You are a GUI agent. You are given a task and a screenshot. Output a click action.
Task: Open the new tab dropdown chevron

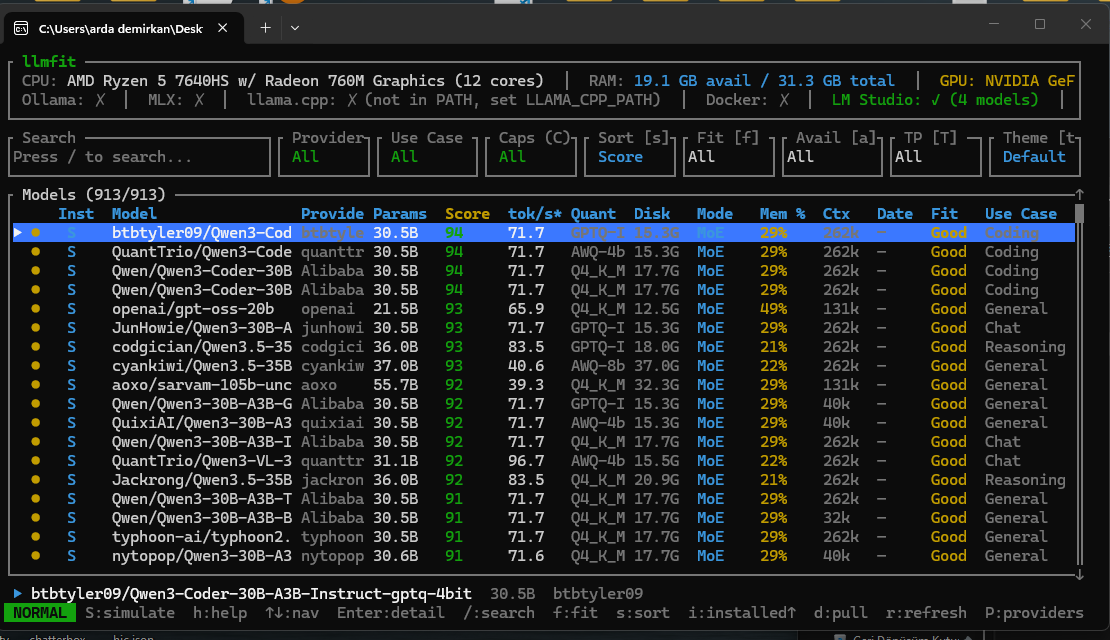pos(295,28)
